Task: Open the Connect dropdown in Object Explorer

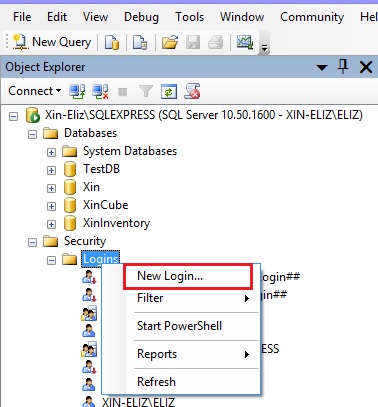Action: click(x=35, y=91)
